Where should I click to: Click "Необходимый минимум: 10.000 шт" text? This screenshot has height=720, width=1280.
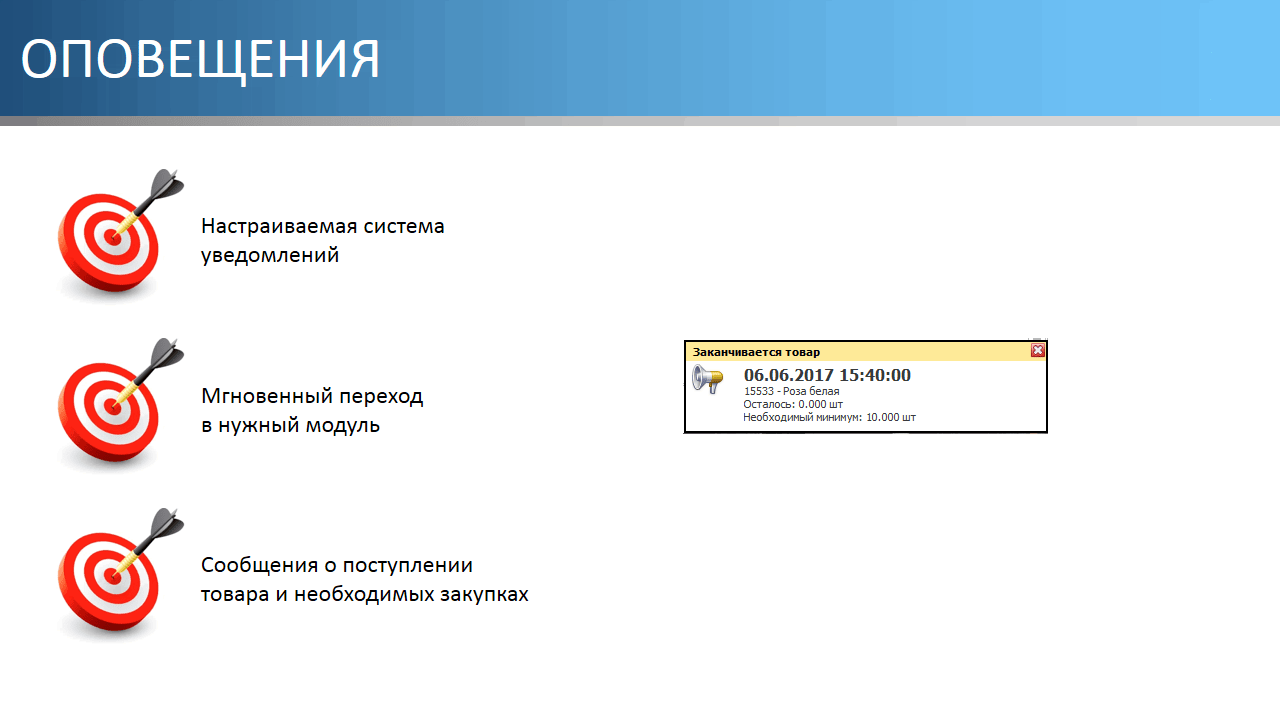click(829, 417)
